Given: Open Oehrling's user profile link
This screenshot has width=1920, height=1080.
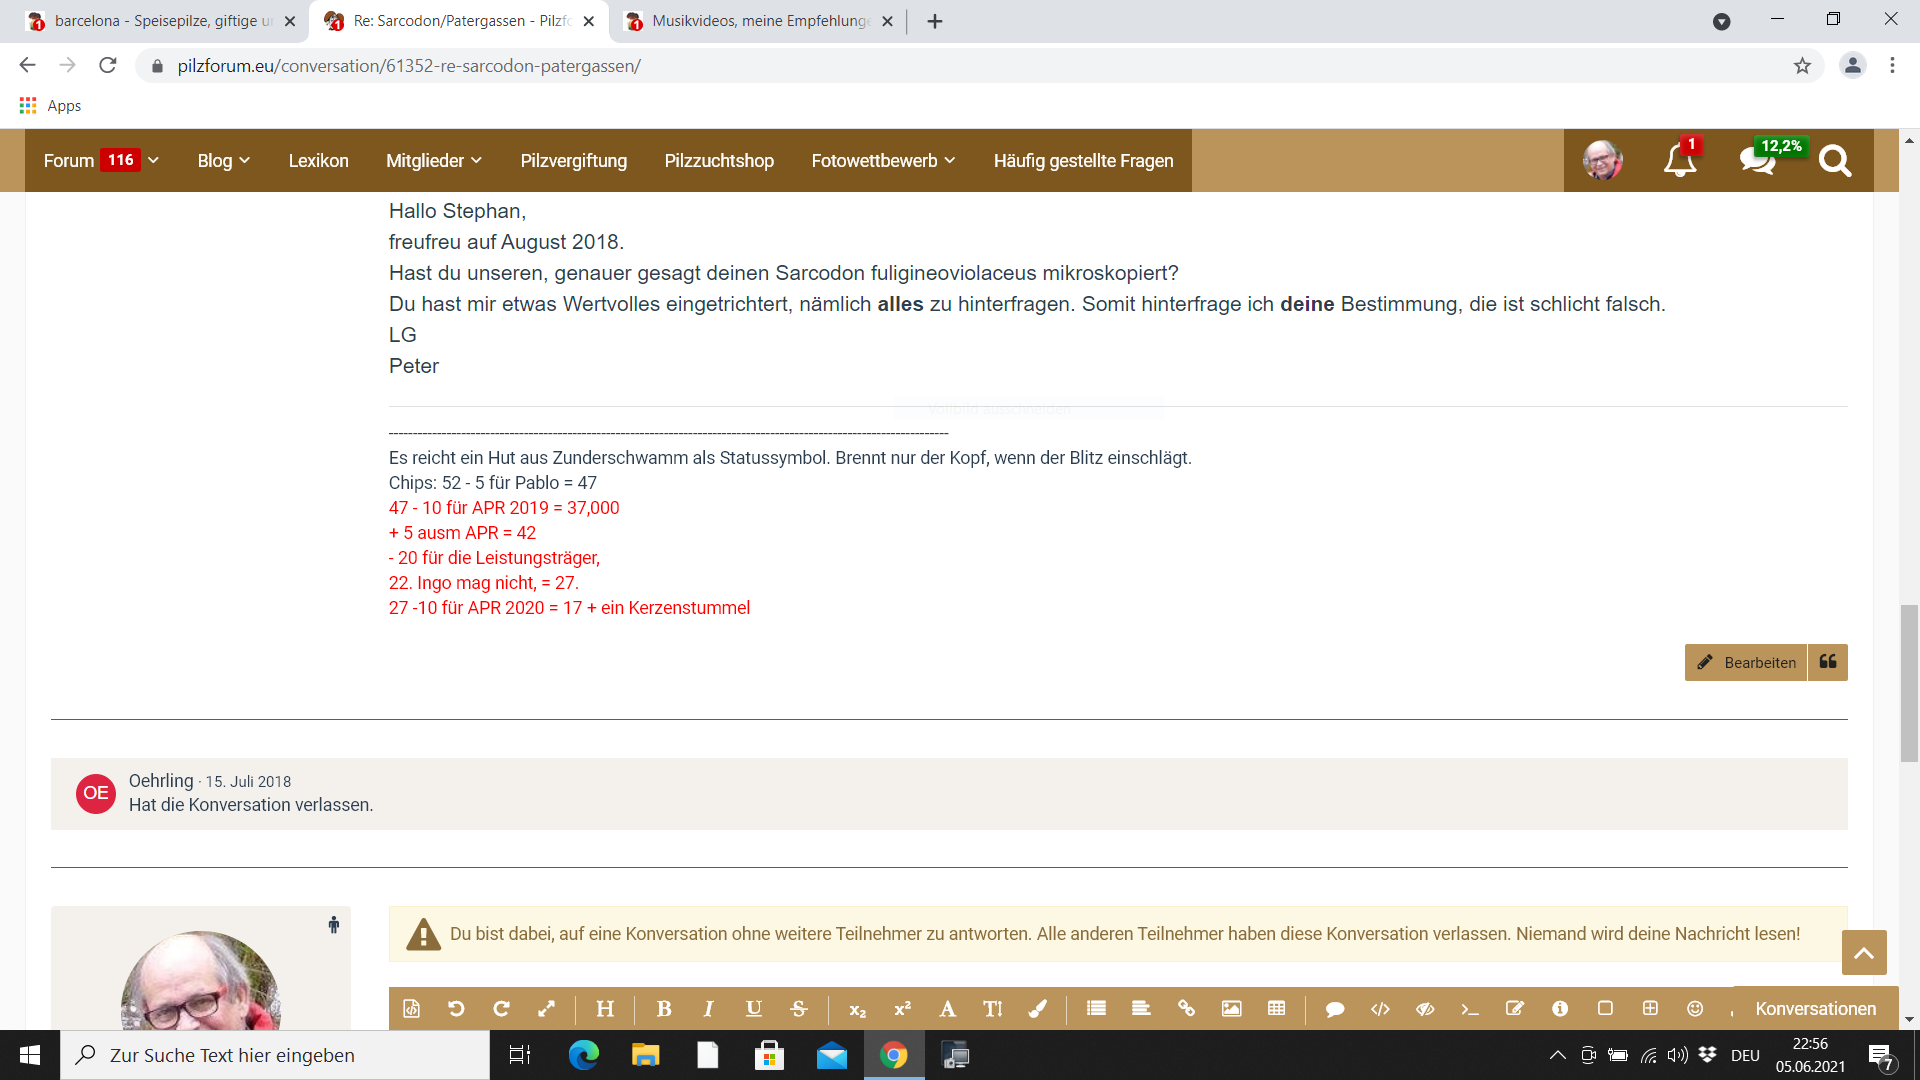Looking at the screenshot, I should click(161, 780).
